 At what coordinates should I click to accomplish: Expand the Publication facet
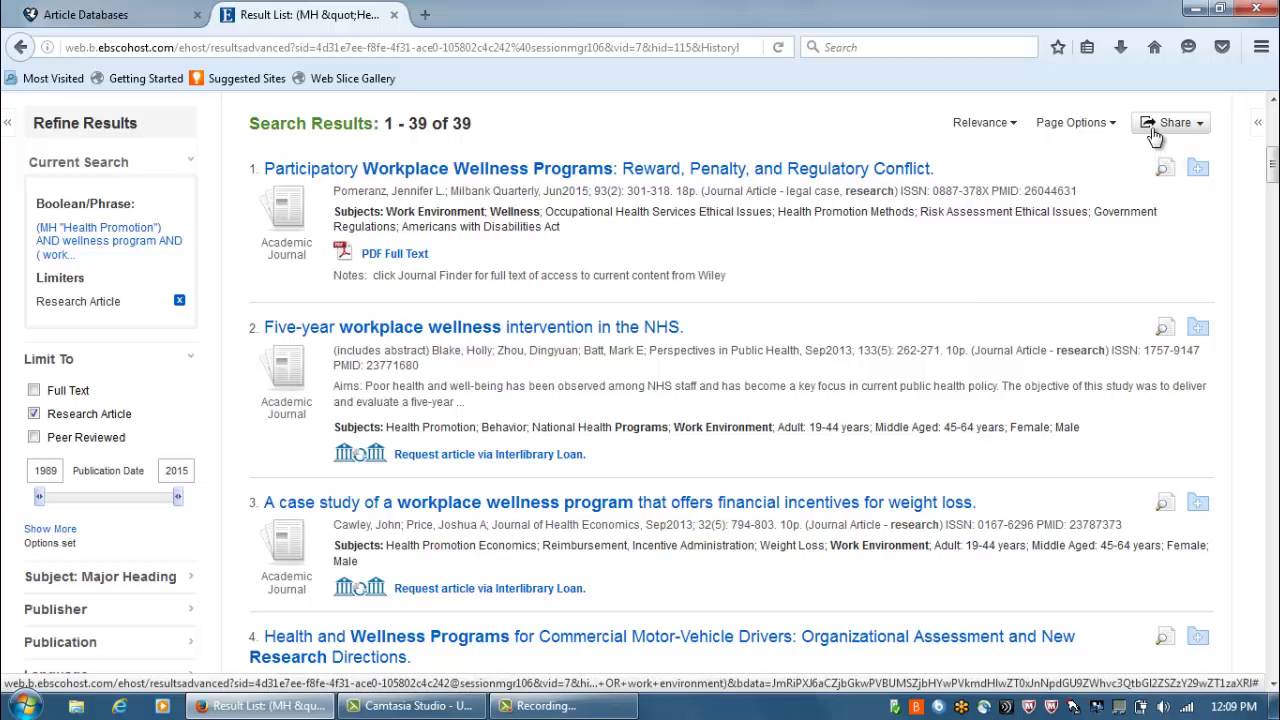[110, 642]
